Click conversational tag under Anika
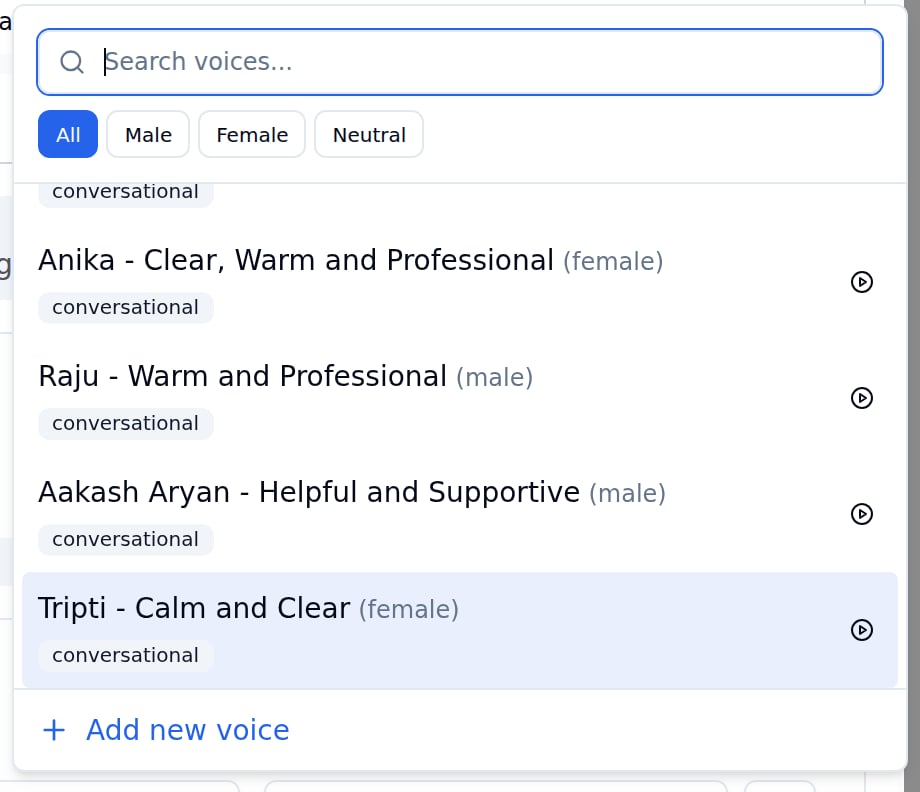Image resolution: width=920 pixels, height=792 pixels. click(x=126, y=307)
